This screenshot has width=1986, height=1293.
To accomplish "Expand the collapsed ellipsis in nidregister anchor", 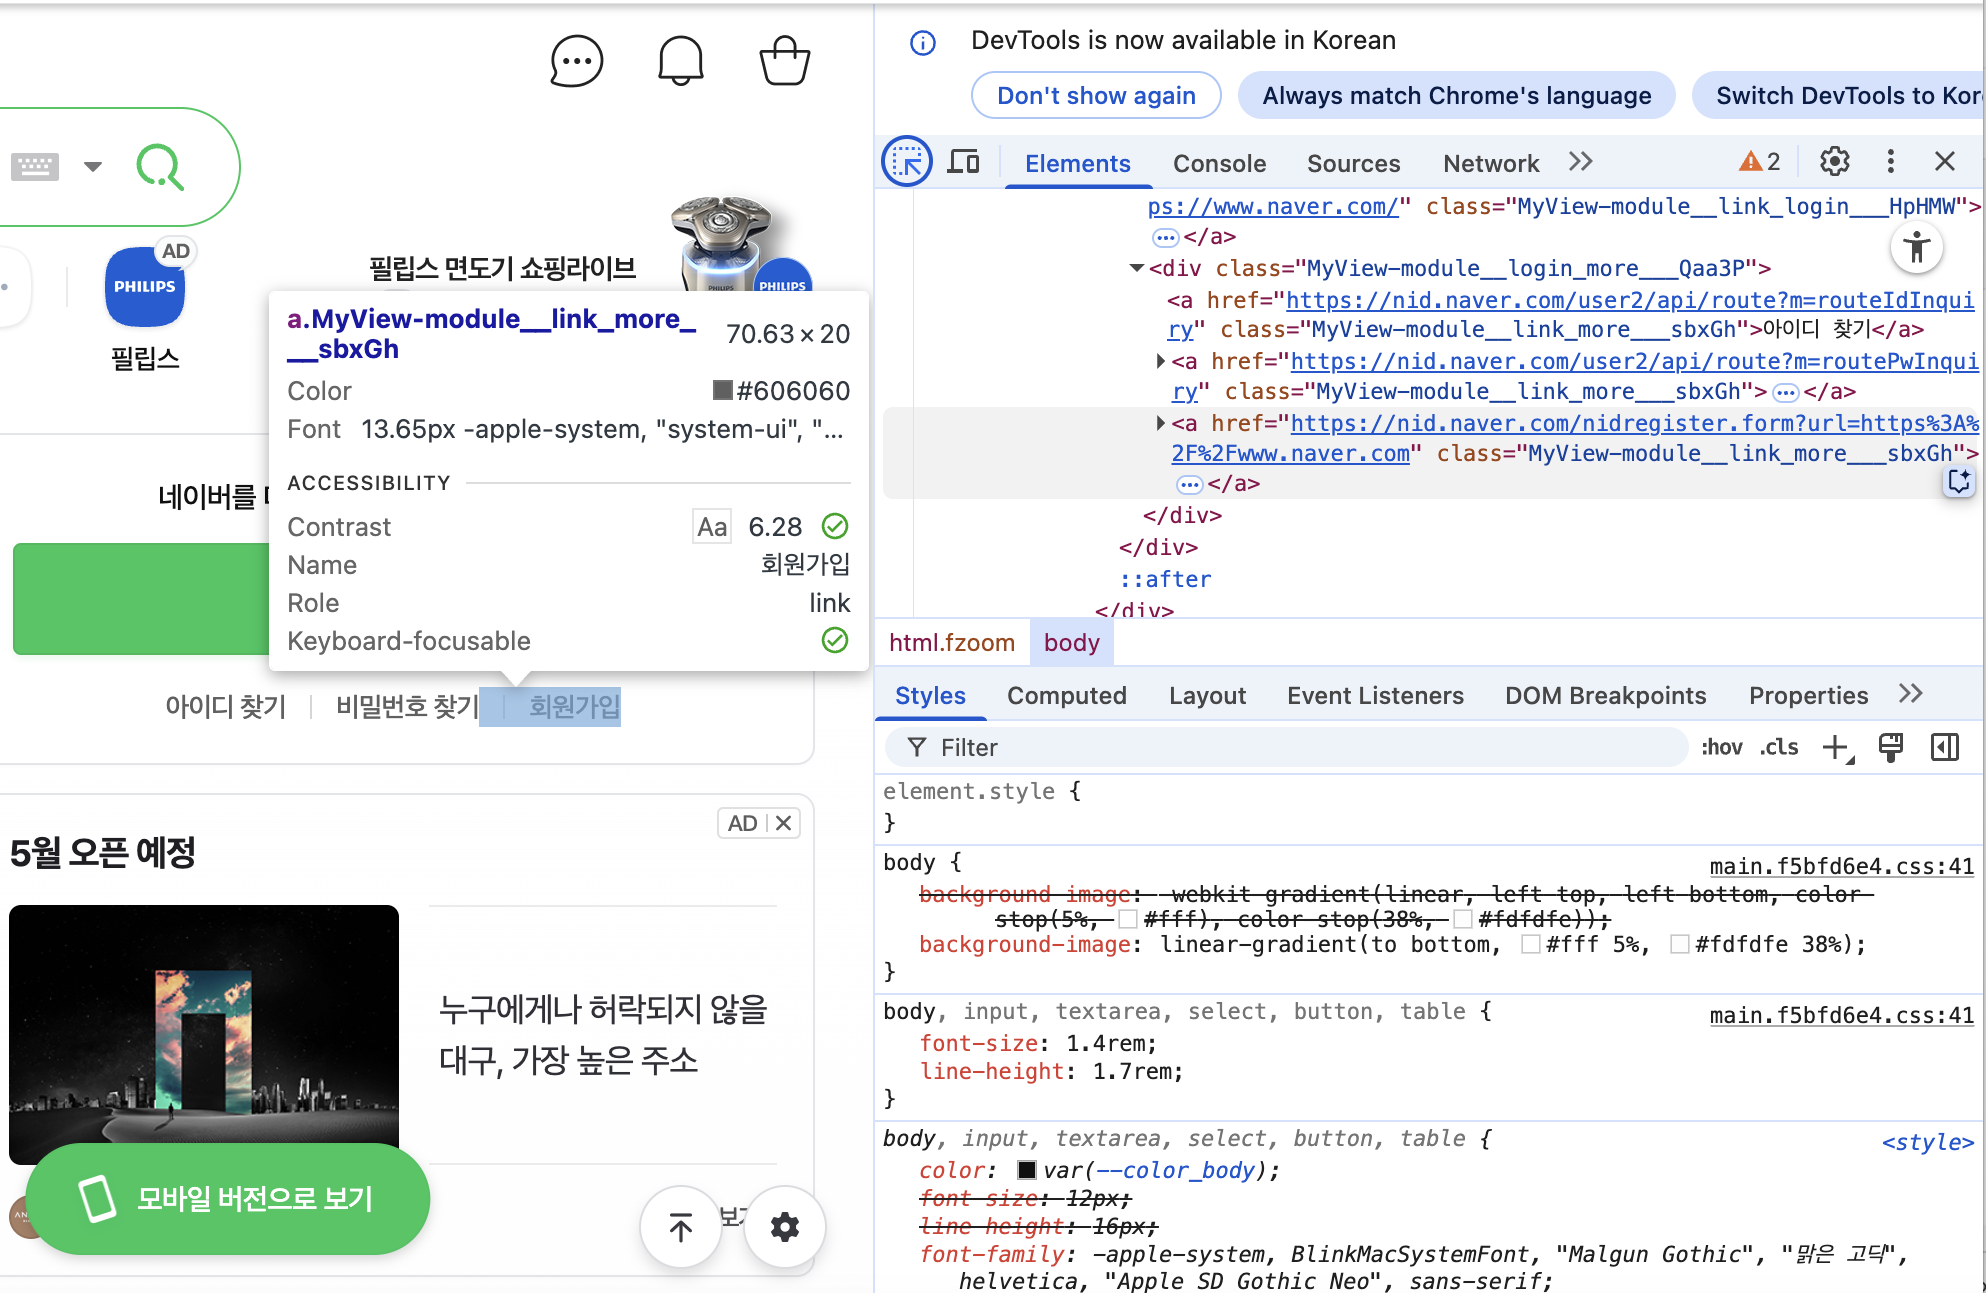I will point(1189,484).
